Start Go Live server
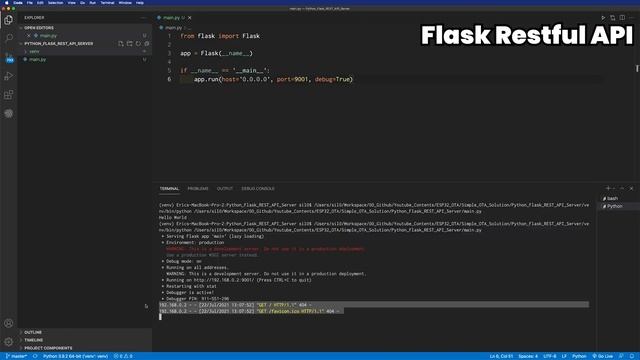 (603, 356)
